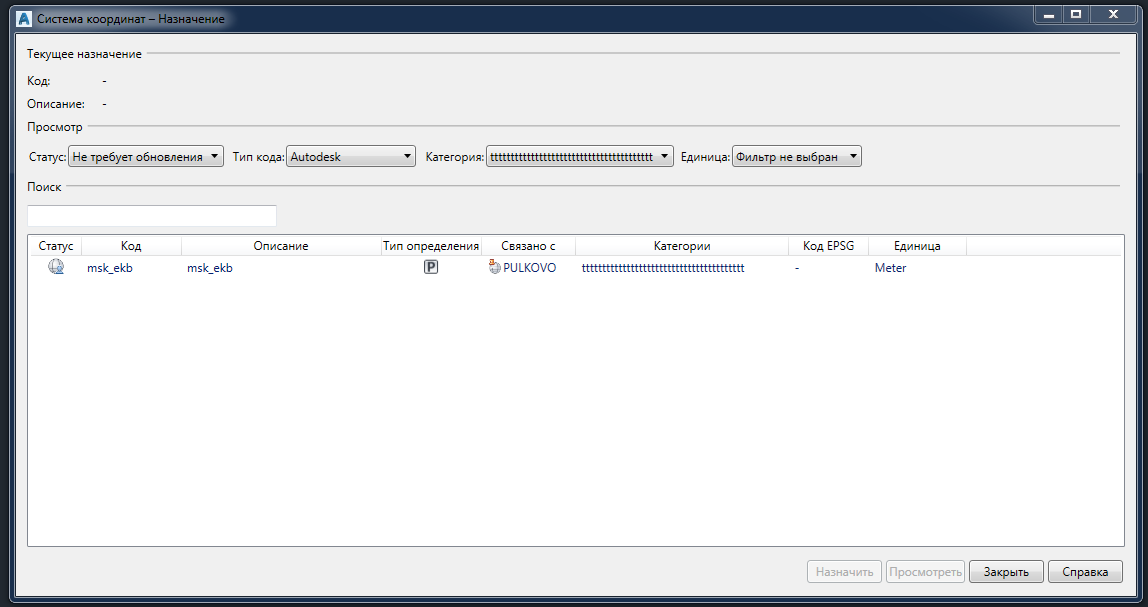Click the Закрыть button
The image size is (1148, 607).
(1006, 572)
